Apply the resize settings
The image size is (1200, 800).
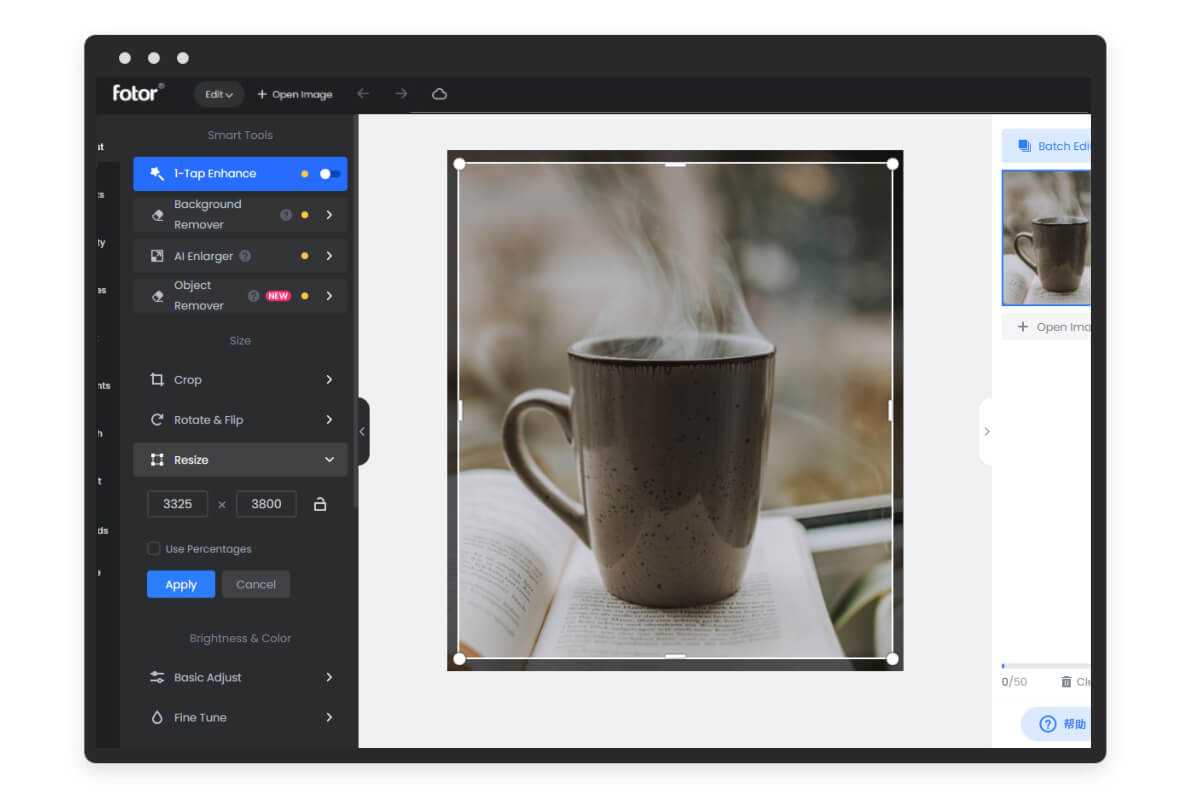[x=180, y=584]
